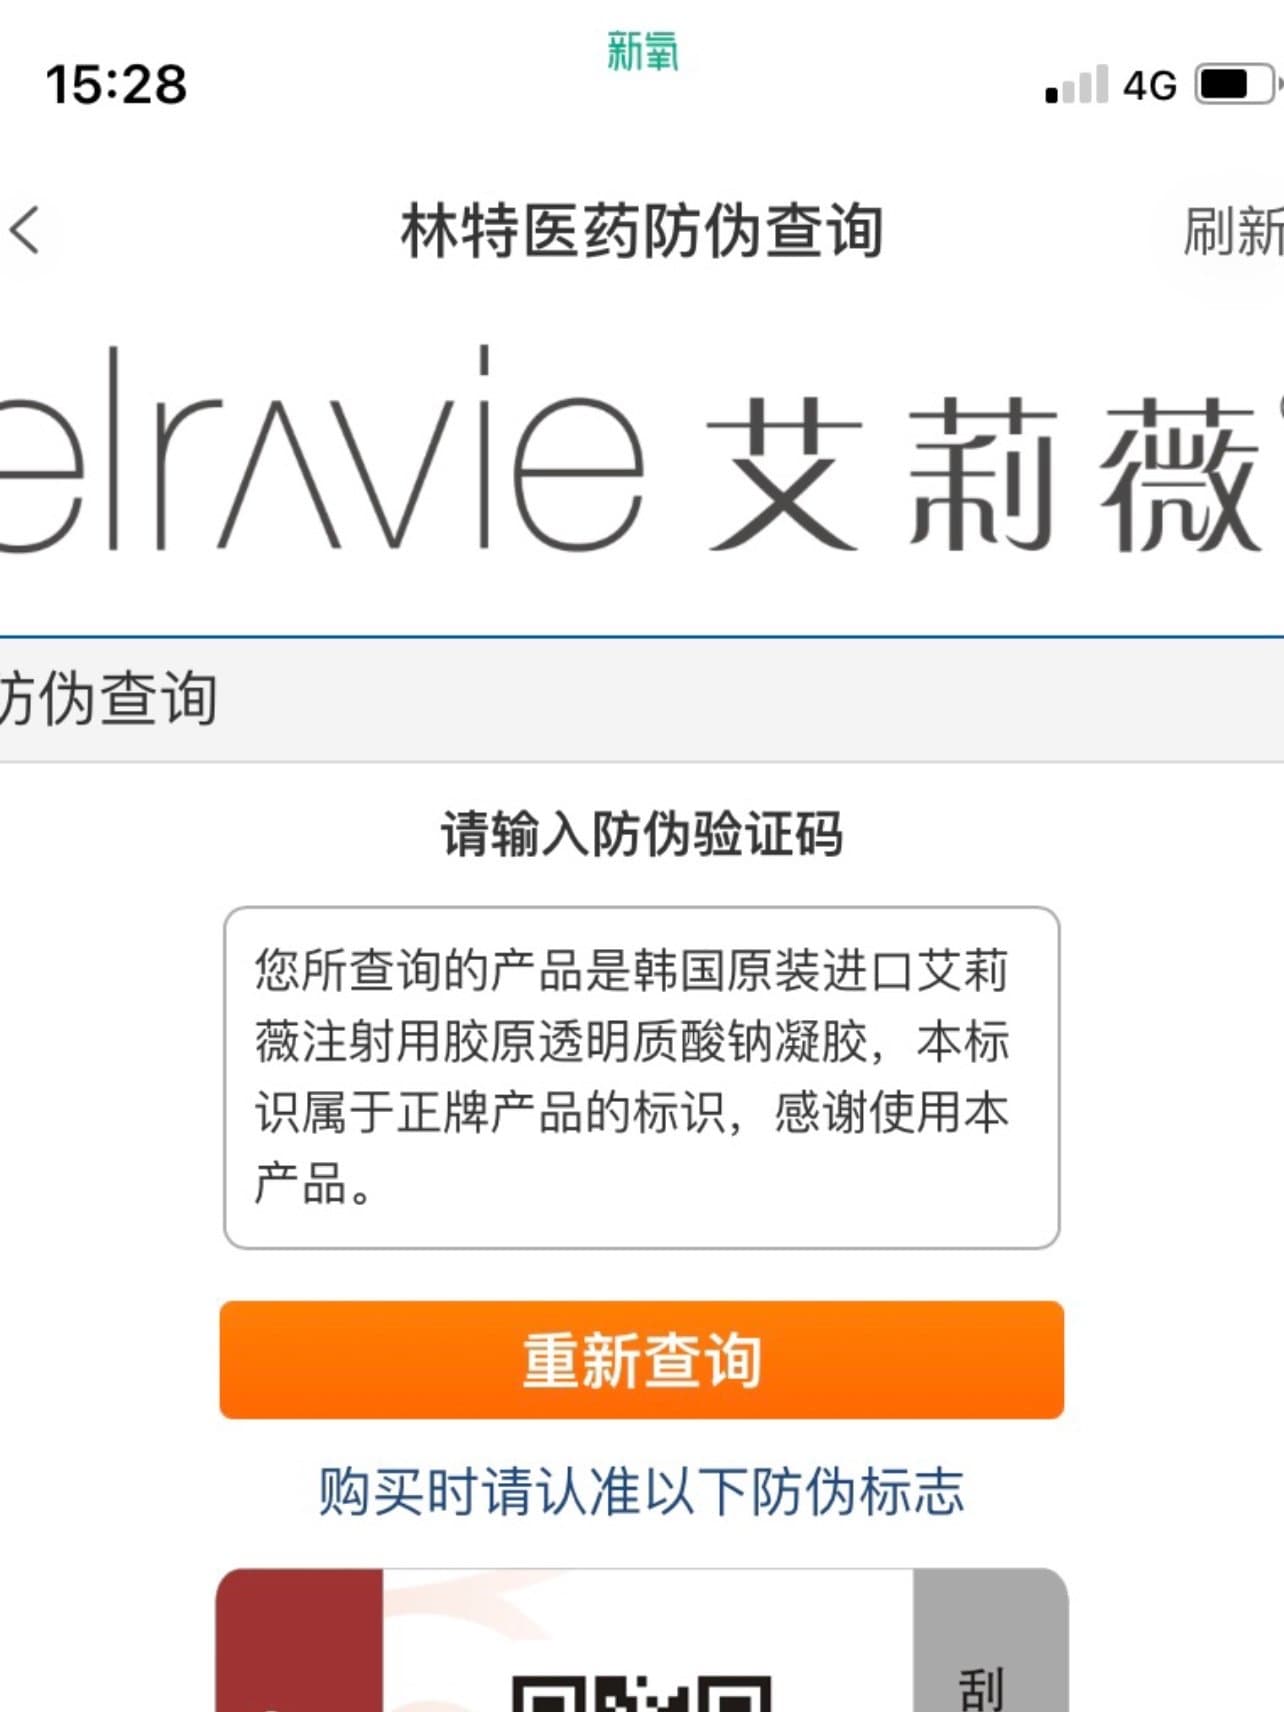The width and height of the screenshot is (1284, 1712).
Task: Tap the elravie English wordmark
Action: [320, 450]
